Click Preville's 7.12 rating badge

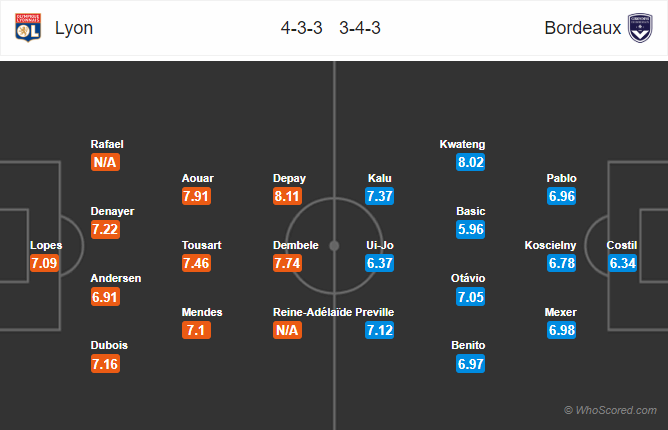(379, 330)
